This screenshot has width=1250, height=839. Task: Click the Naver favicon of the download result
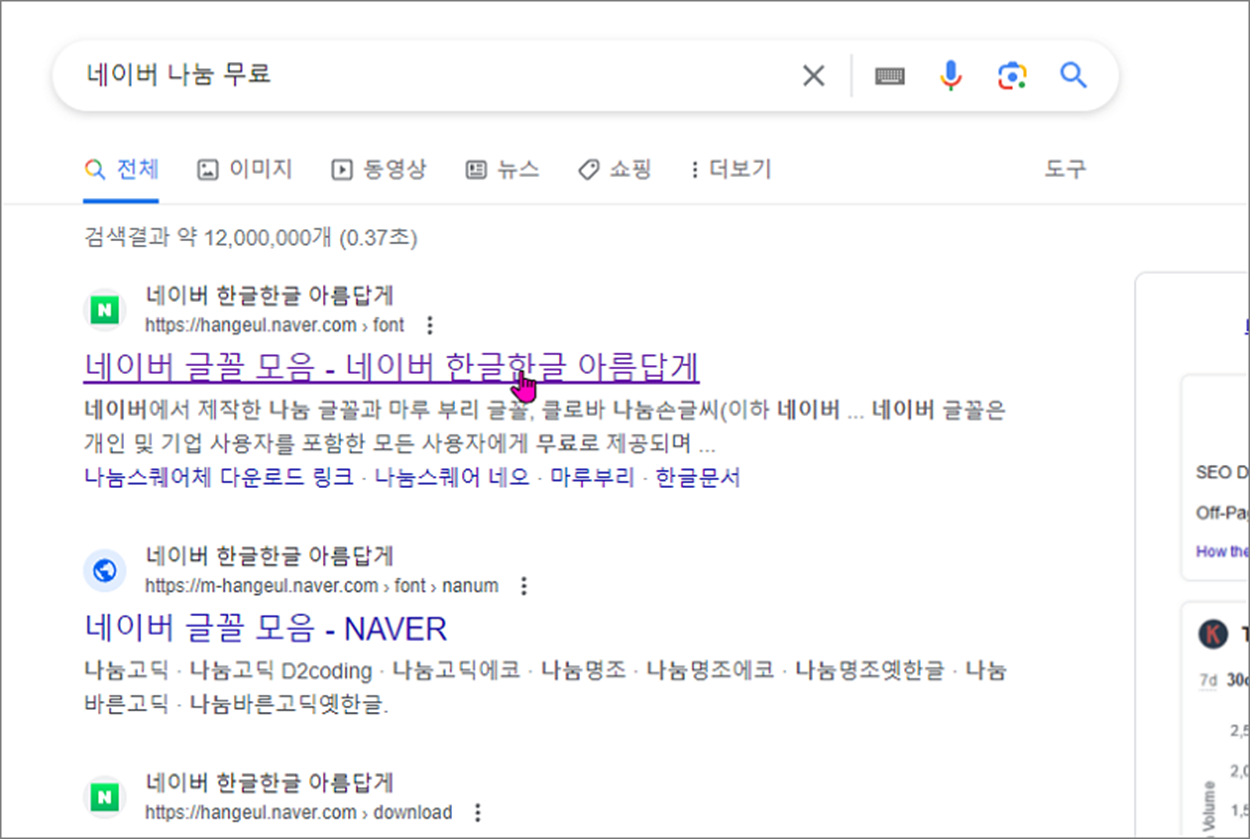tap(105, 797)
